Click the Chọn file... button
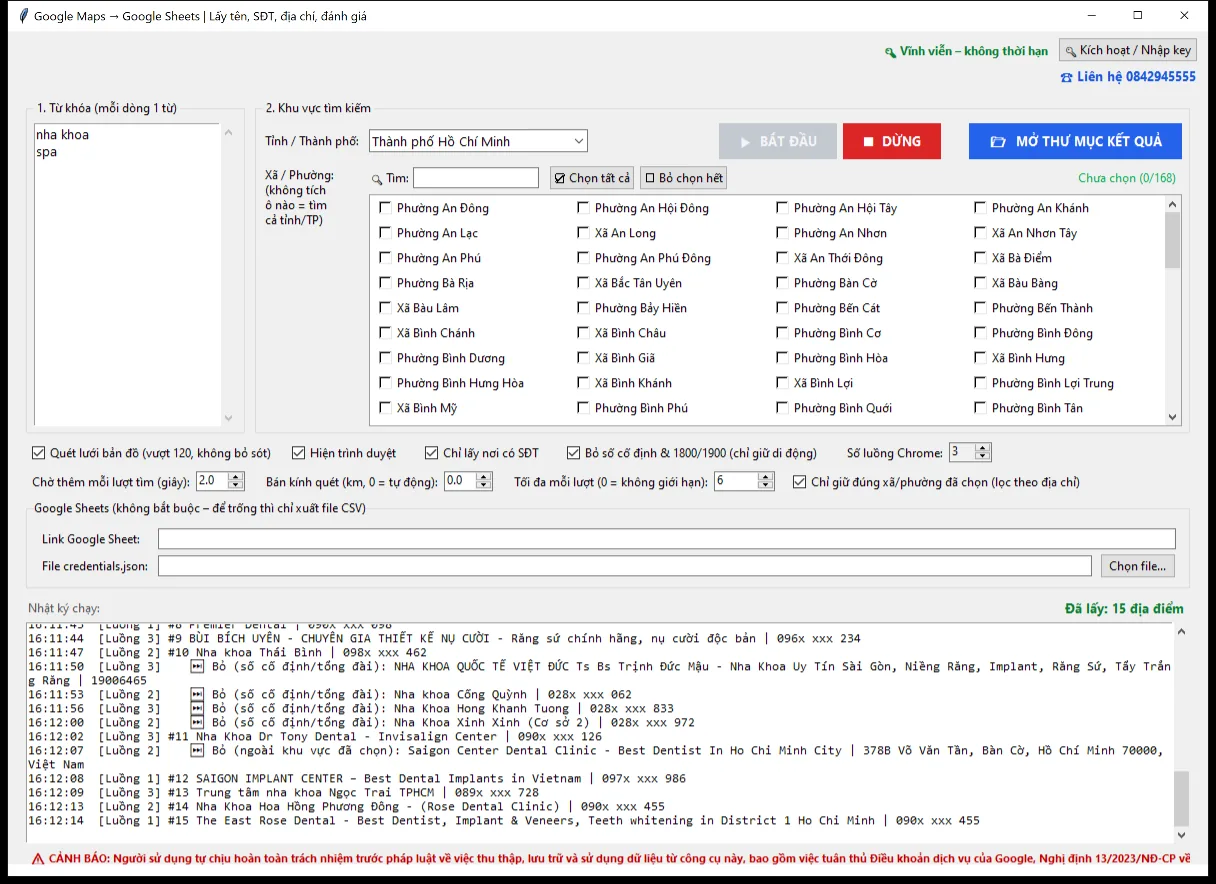 click(x=1138, y=566)
